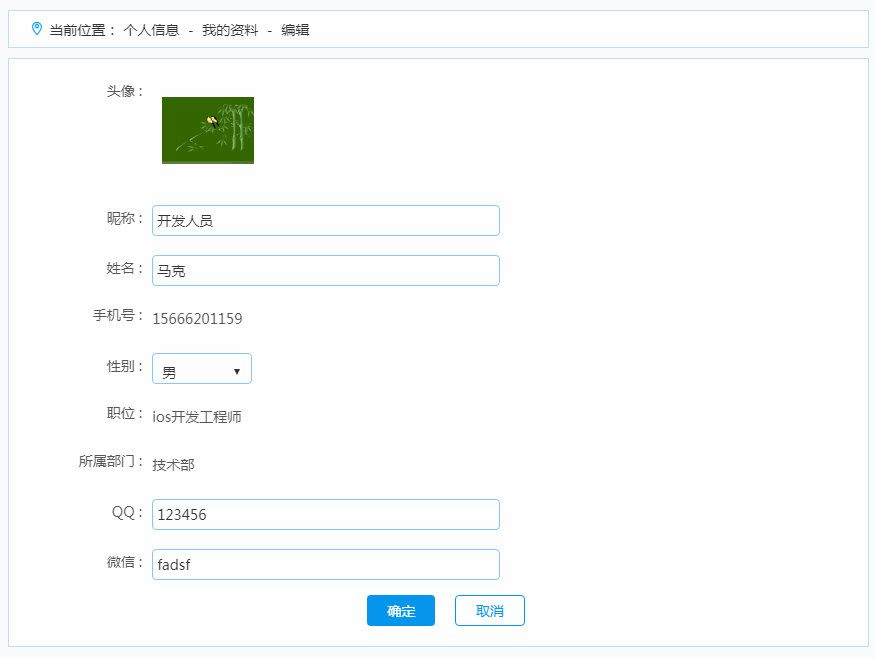Click the 所属部门 label
876x658 pixels.
(x=111, y=462)
